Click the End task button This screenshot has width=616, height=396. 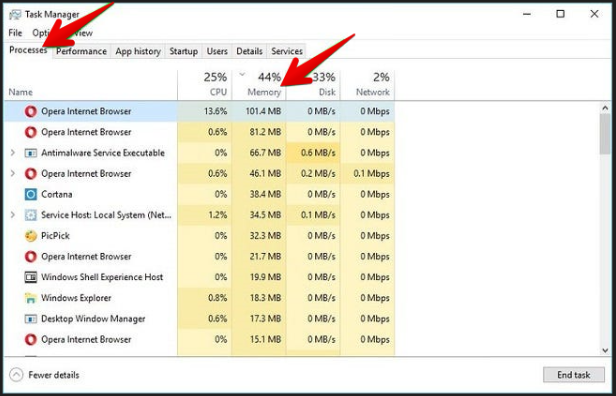point(574,375)
